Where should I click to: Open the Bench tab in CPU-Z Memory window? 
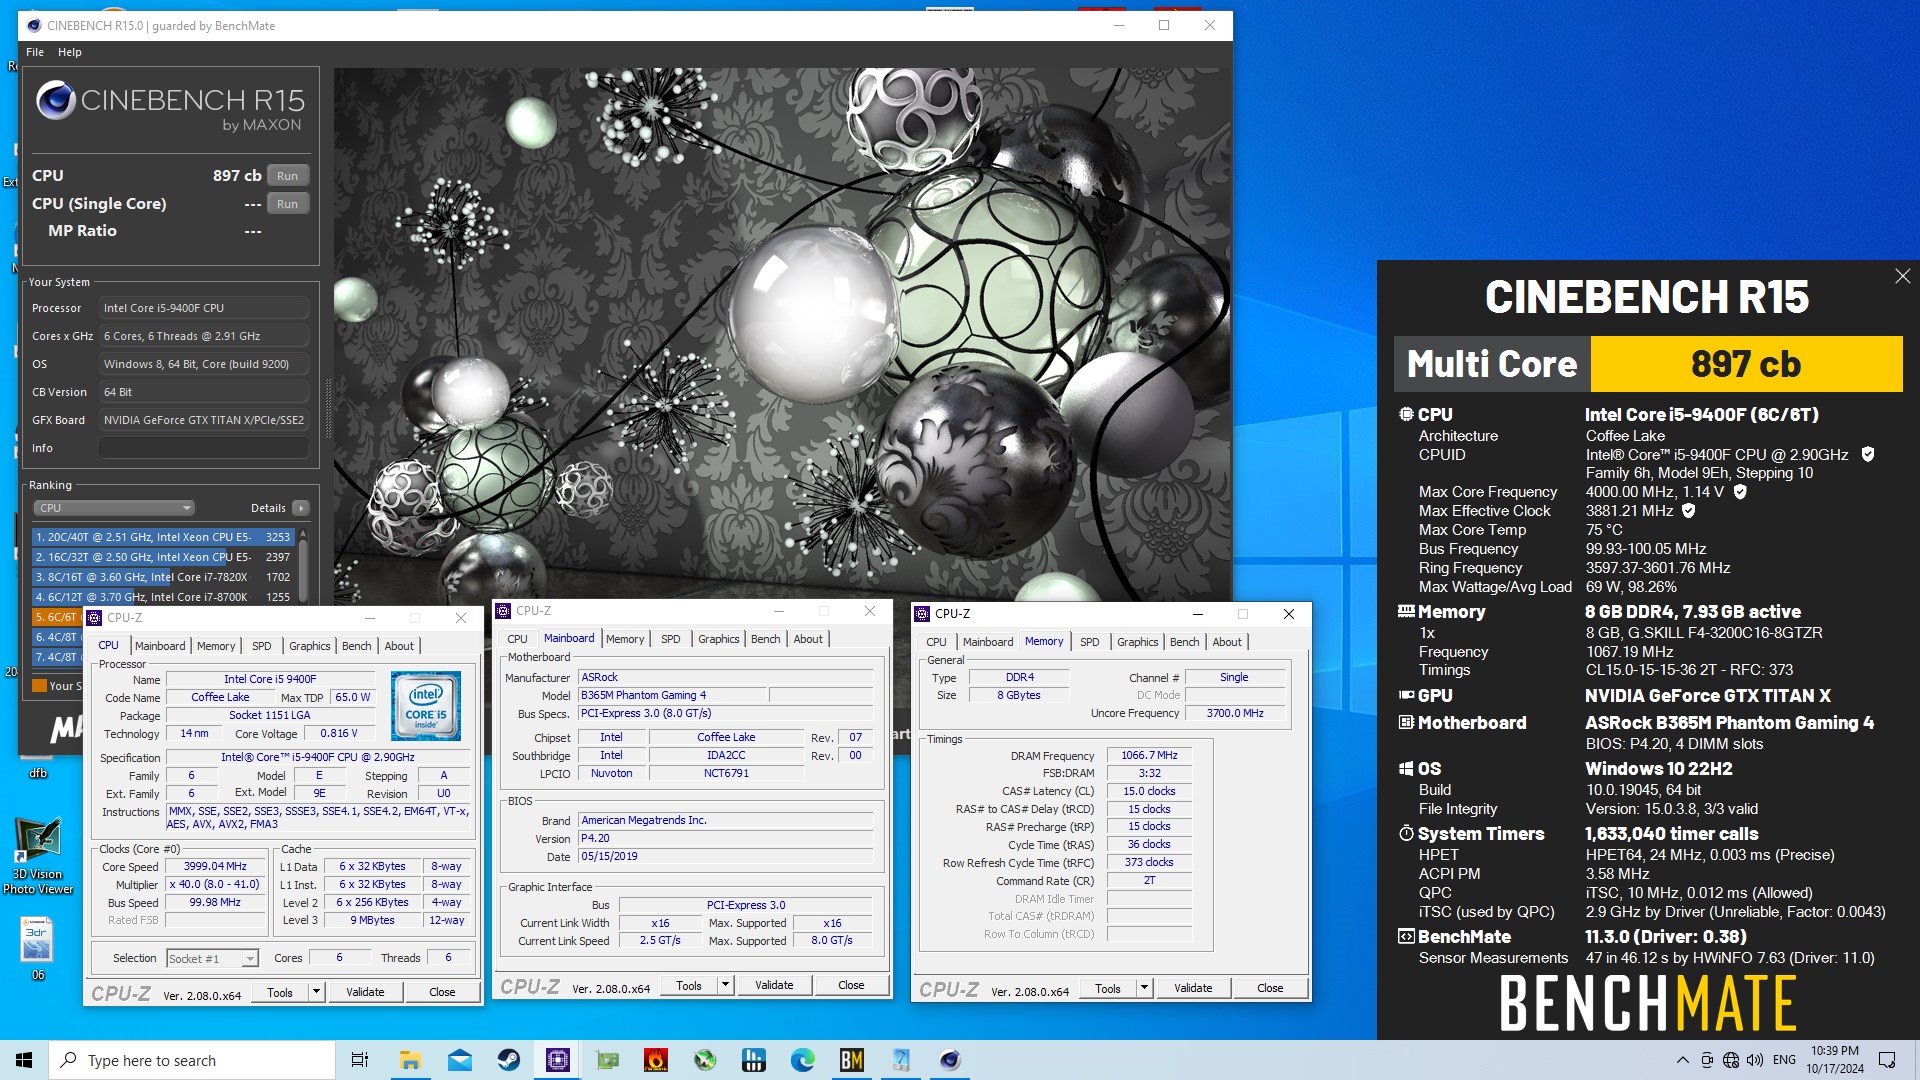[1184, 642]
